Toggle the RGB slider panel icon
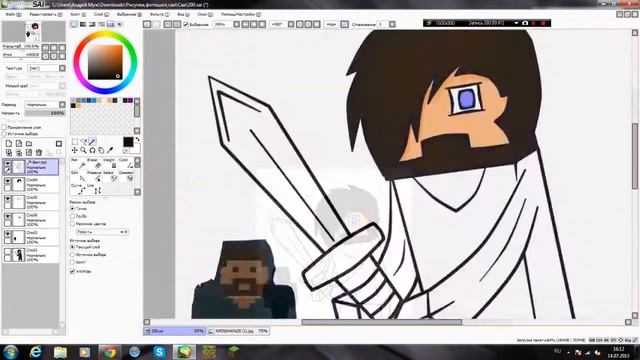The height and width of the screenshot is (360, 640). [83, 24]
